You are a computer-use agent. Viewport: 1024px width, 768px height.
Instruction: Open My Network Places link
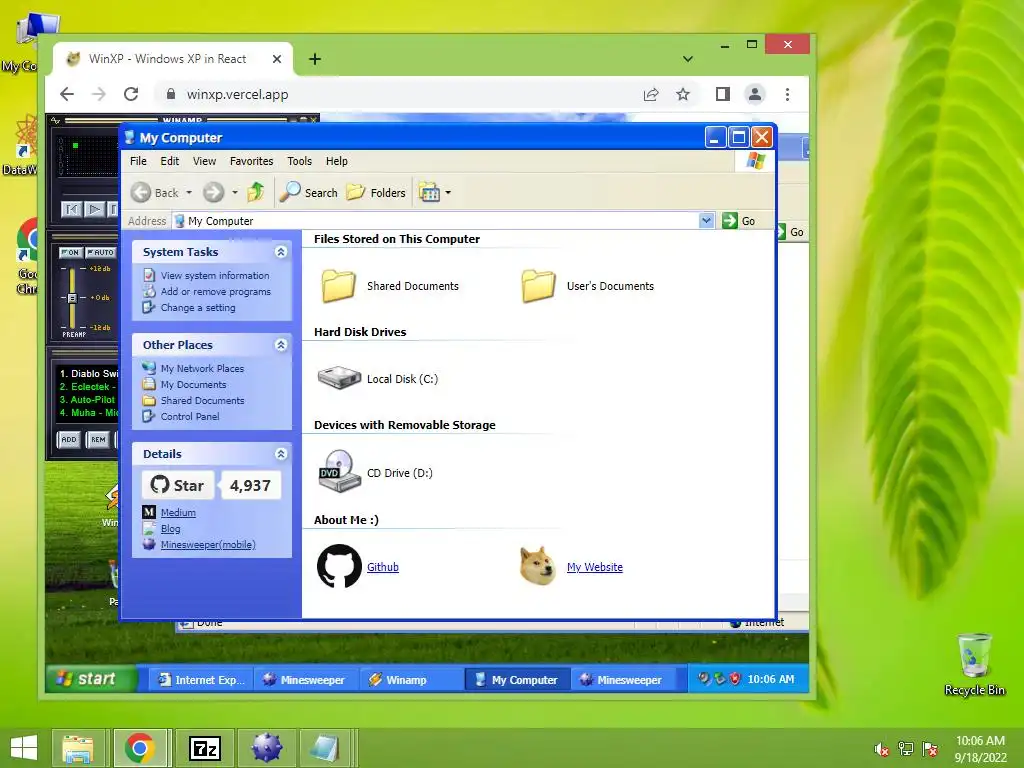click(202, 368)
